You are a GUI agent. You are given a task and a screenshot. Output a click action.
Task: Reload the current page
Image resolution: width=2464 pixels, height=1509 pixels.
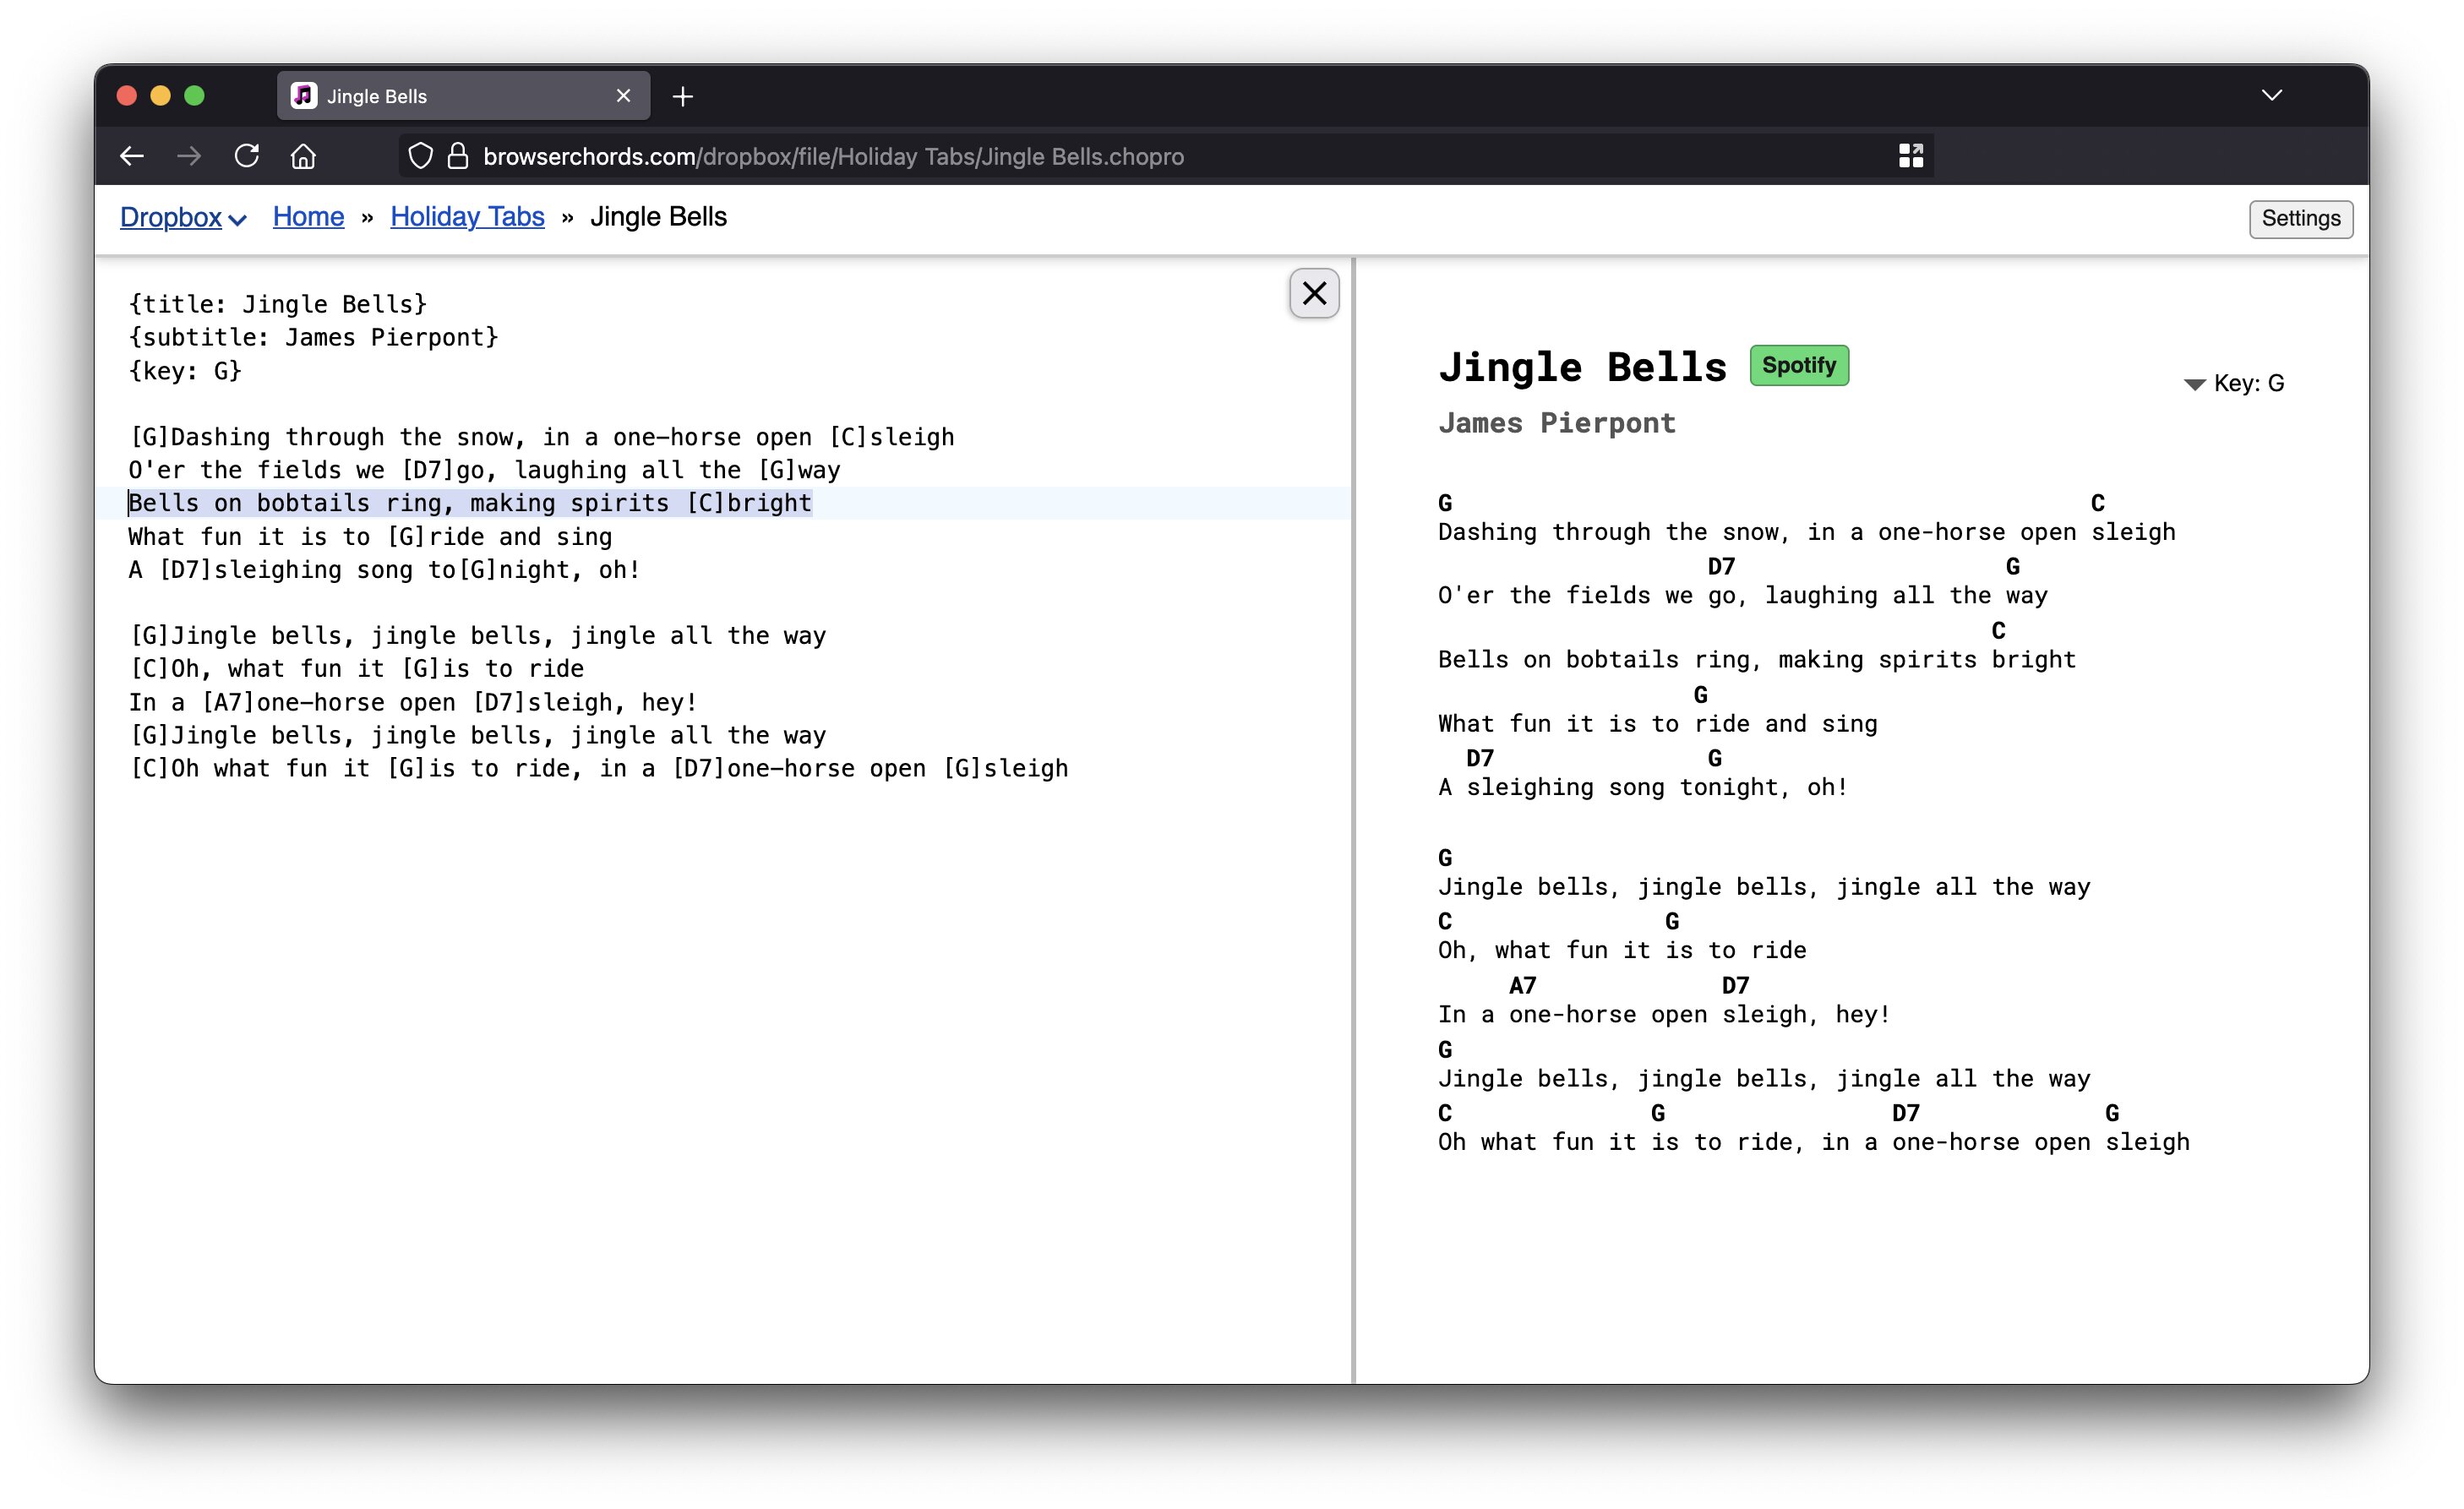(x=246, y=155)
